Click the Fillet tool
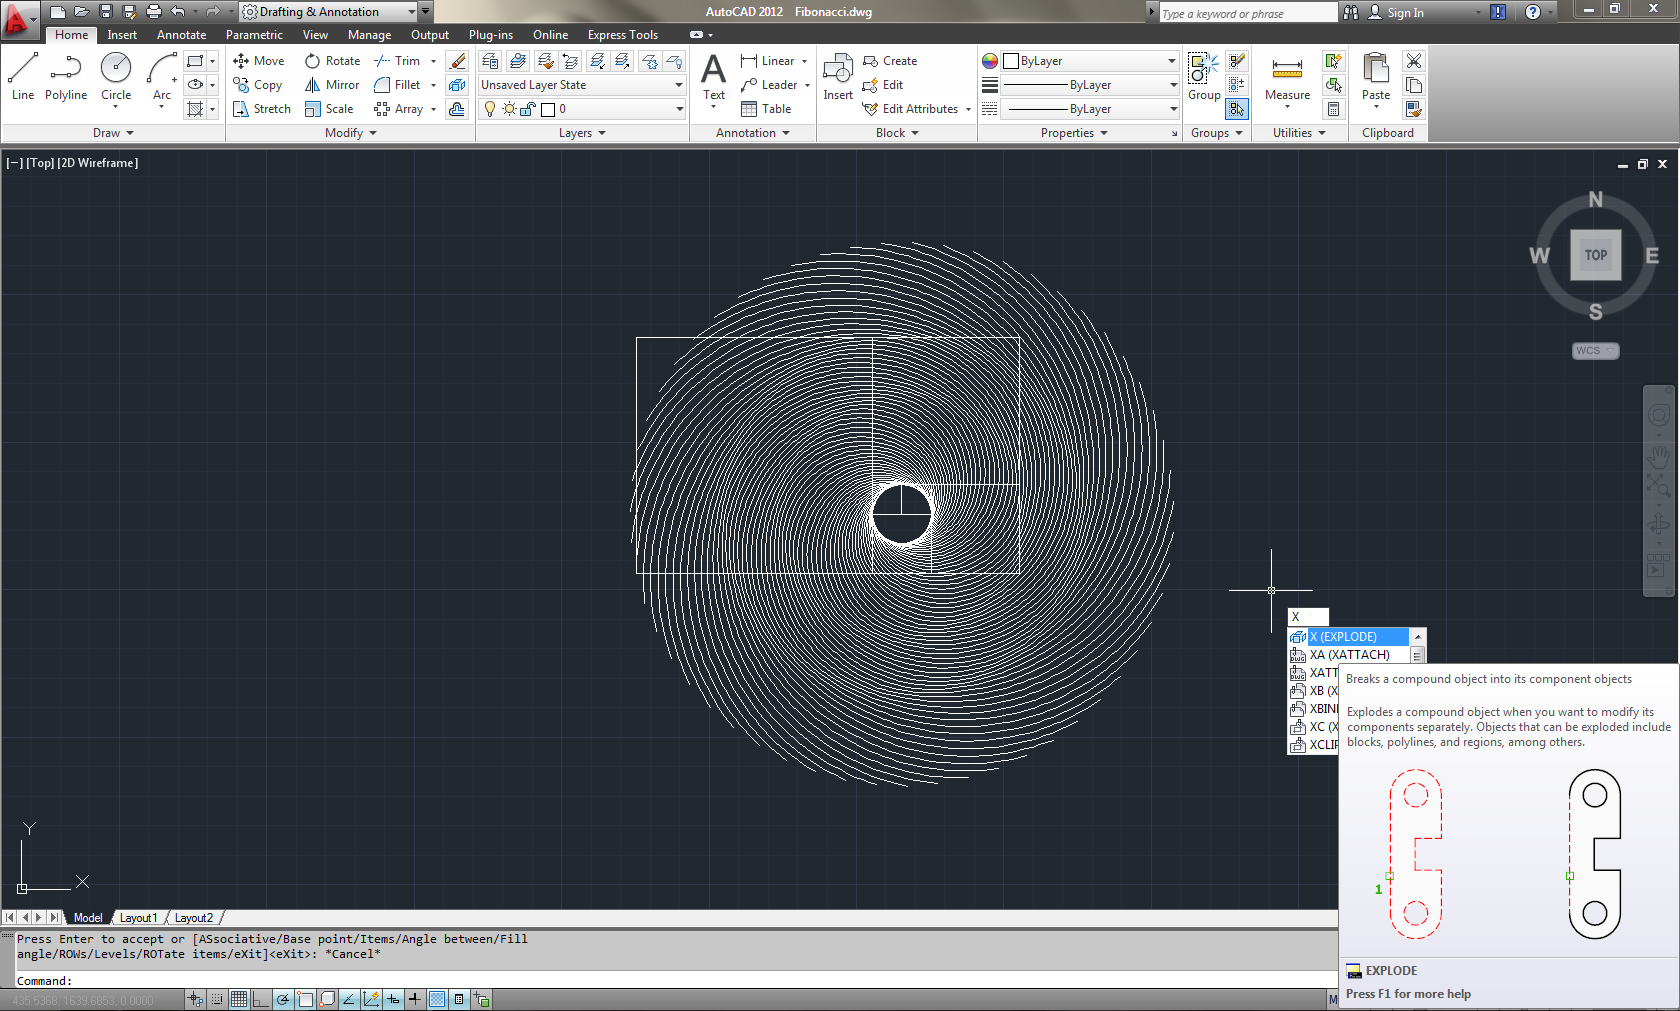Screen dimensions: 1680x1011 397,85
